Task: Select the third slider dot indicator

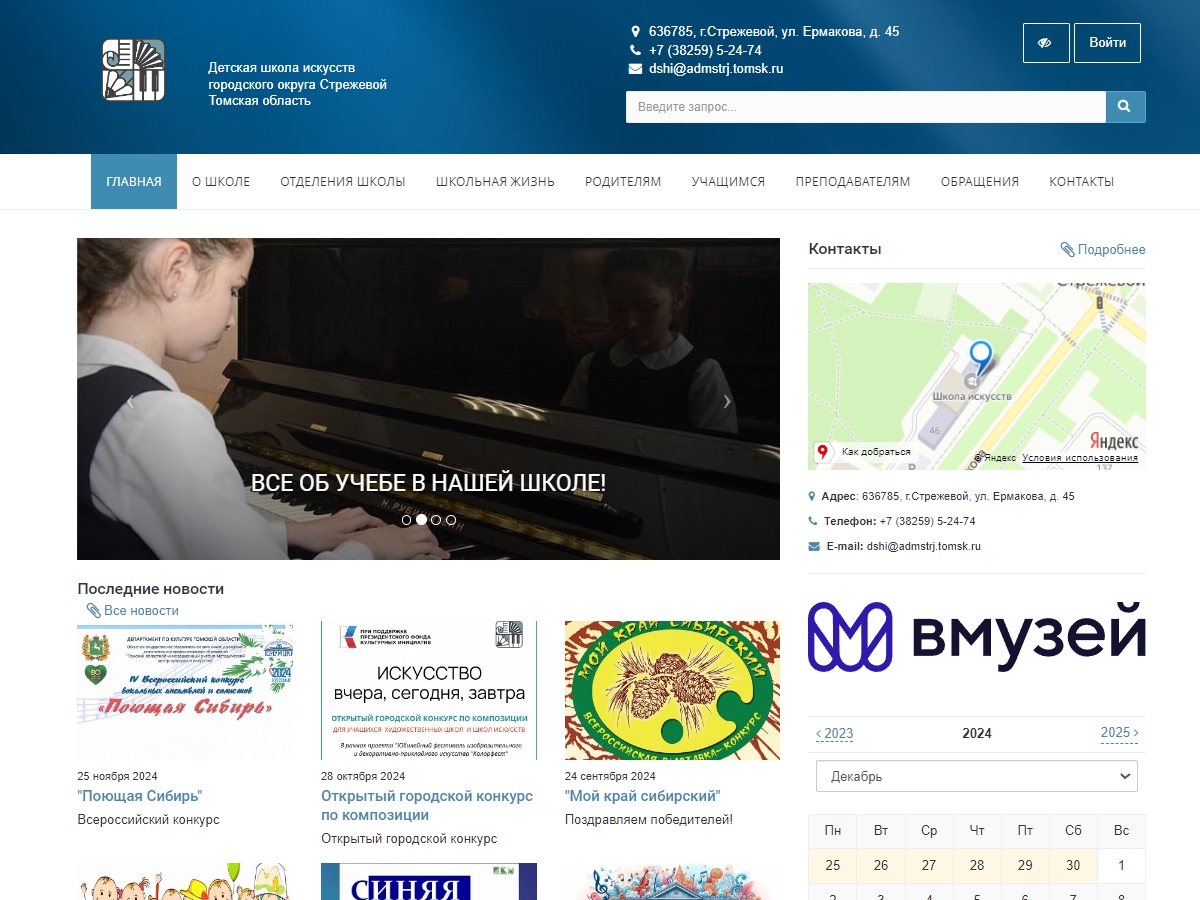Action: (x=436, y=520)
